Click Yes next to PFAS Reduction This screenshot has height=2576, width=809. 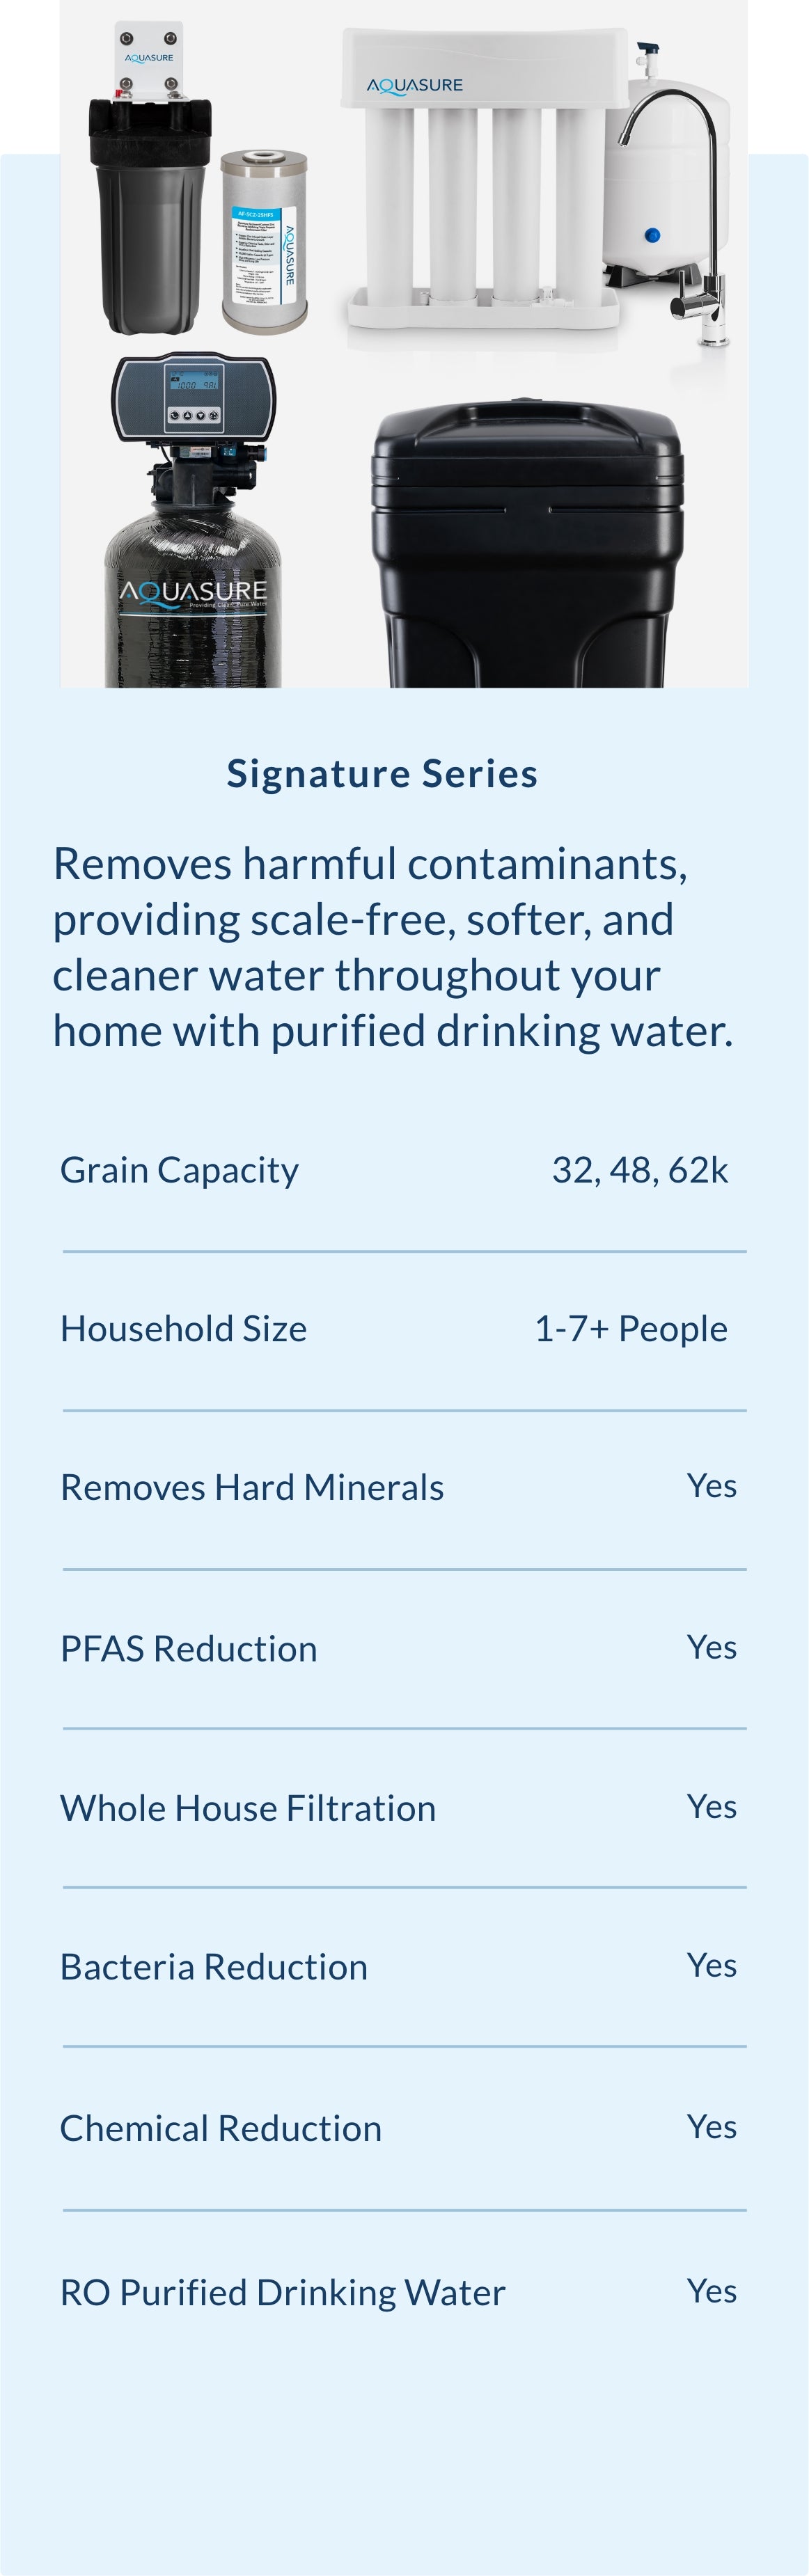(x=712, y=1647)
